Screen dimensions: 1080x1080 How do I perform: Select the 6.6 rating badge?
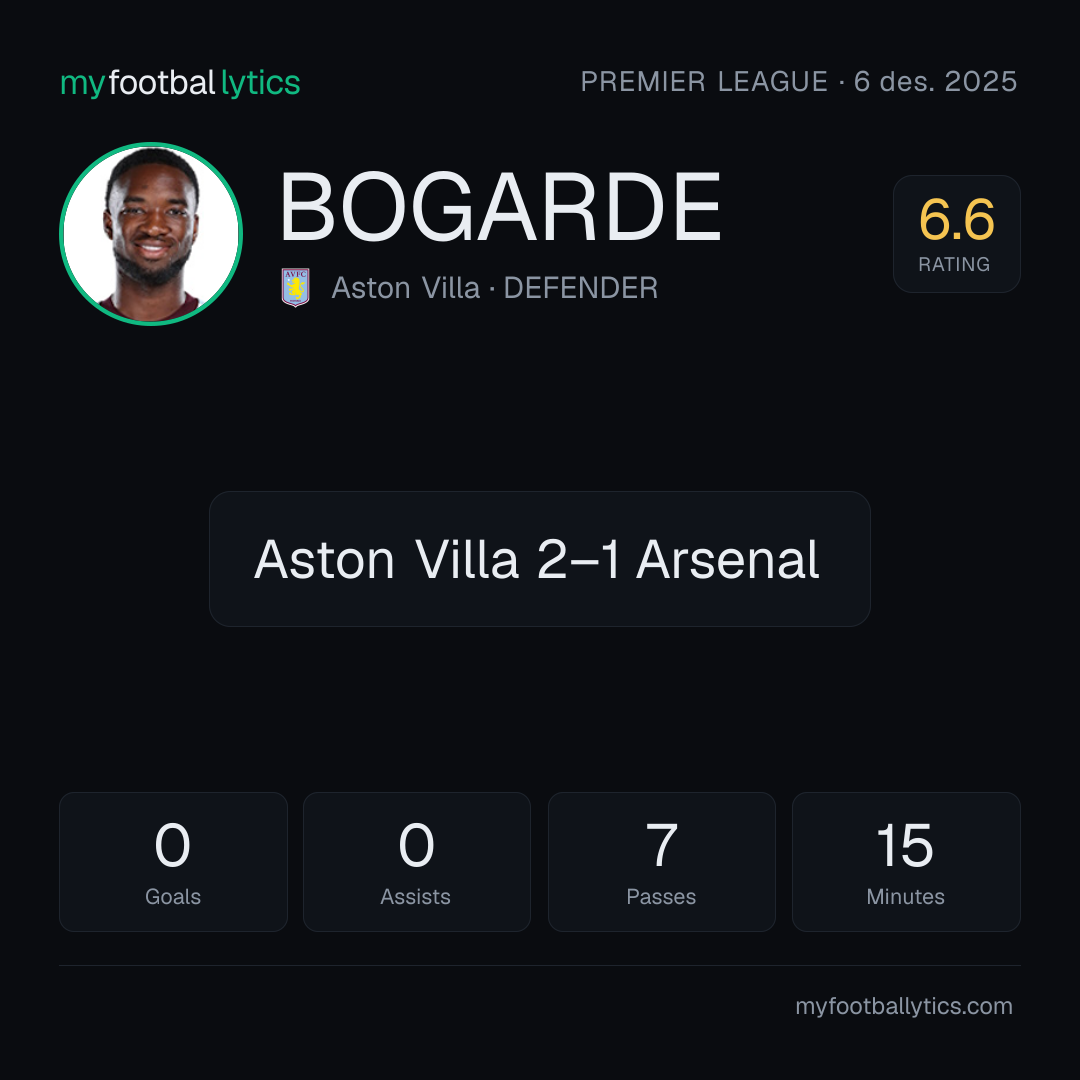click(957, 234)
